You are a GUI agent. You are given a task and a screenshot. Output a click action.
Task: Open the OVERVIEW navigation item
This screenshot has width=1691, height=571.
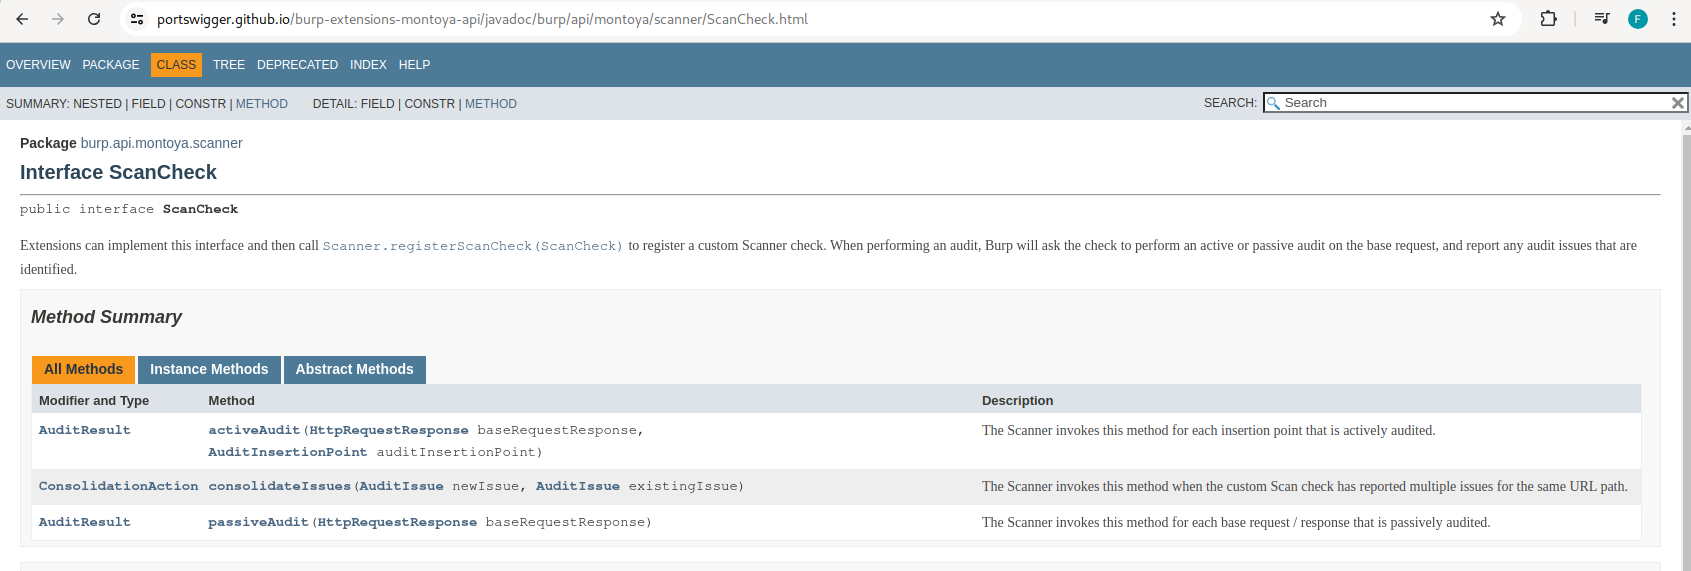(38, 65)
